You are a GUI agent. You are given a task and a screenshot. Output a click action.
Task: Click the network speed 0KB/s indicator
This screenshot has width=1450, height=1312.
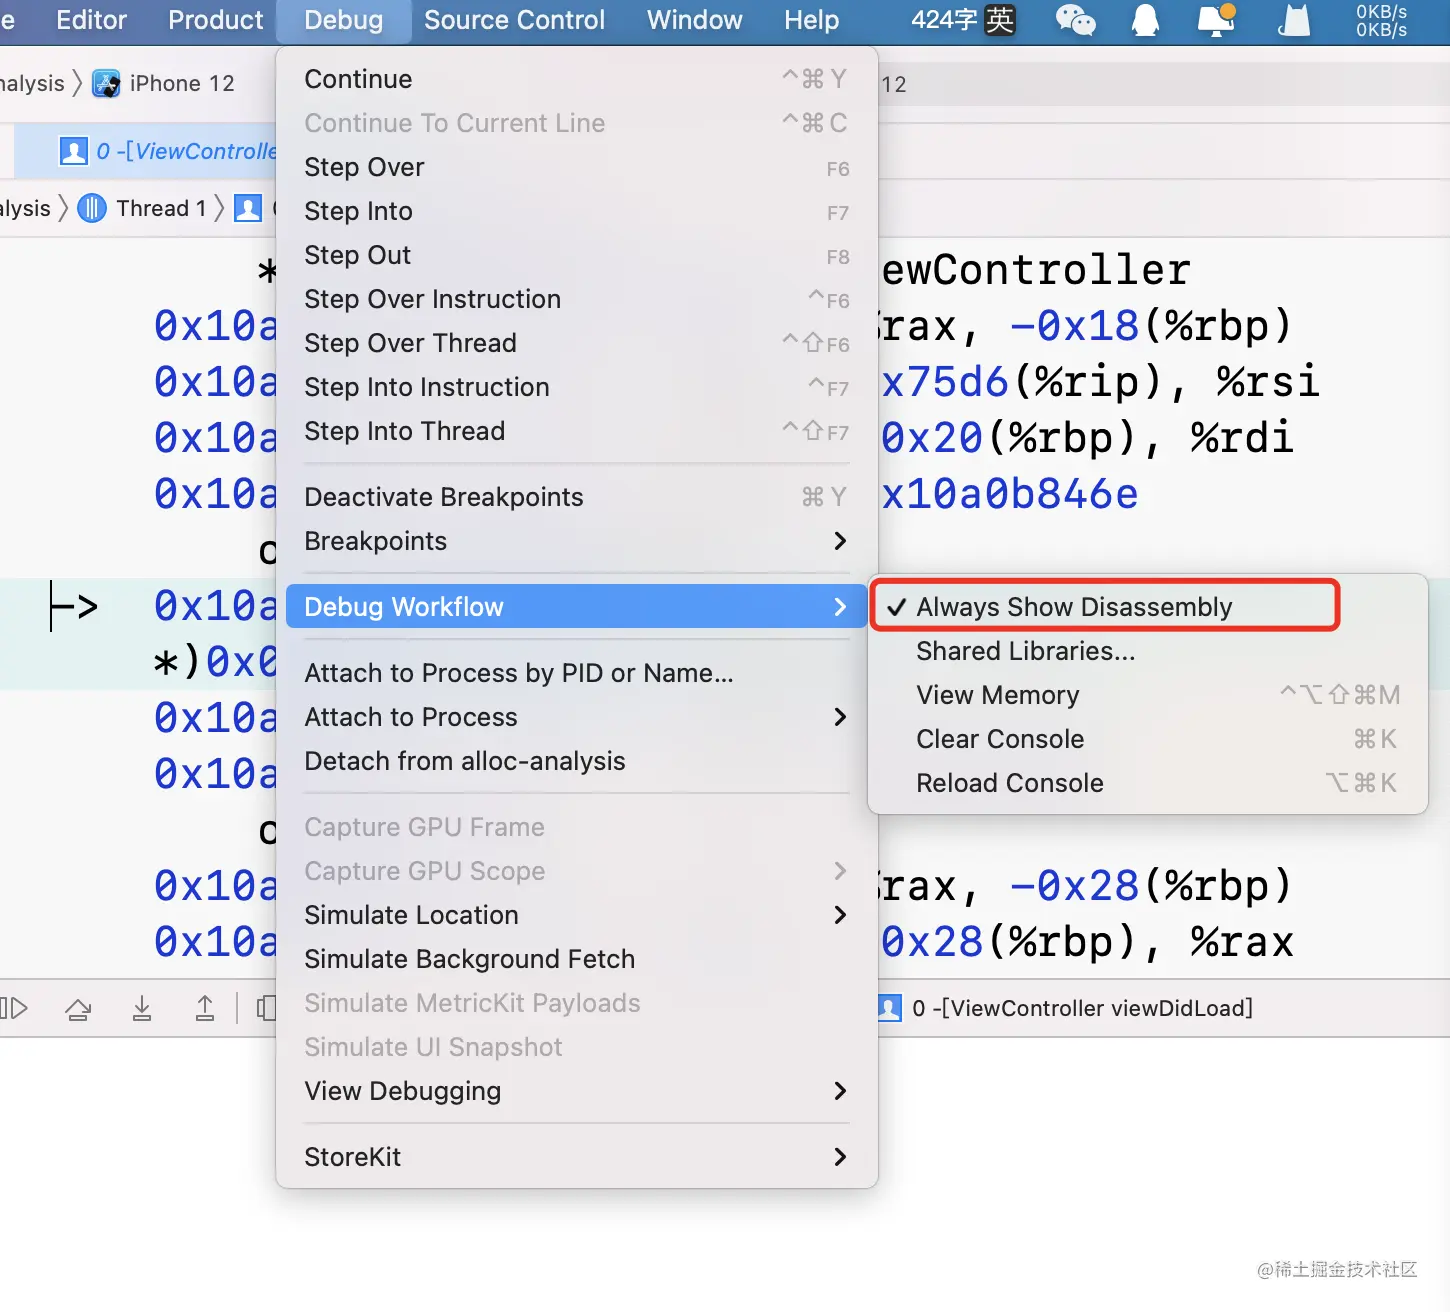click(x=1381, y=21)
